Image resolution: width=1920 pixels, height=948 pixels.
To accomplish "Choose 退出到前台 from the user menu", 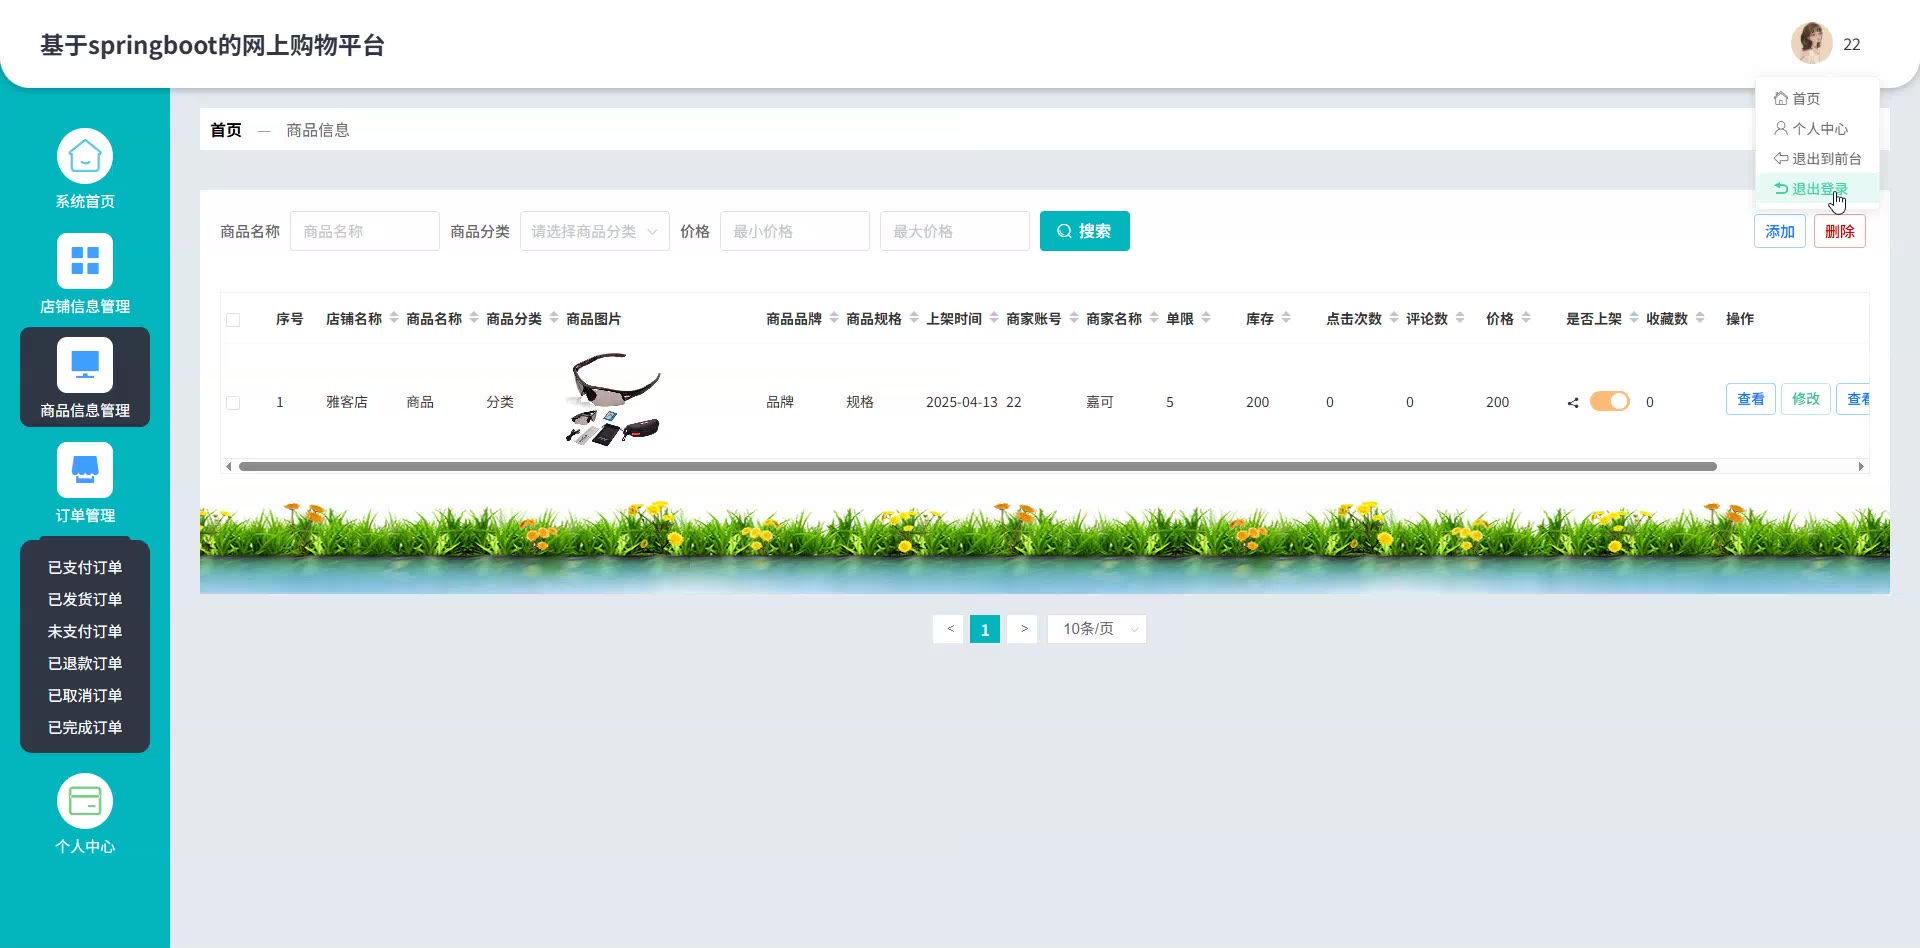I will (x=1817, y=158).
